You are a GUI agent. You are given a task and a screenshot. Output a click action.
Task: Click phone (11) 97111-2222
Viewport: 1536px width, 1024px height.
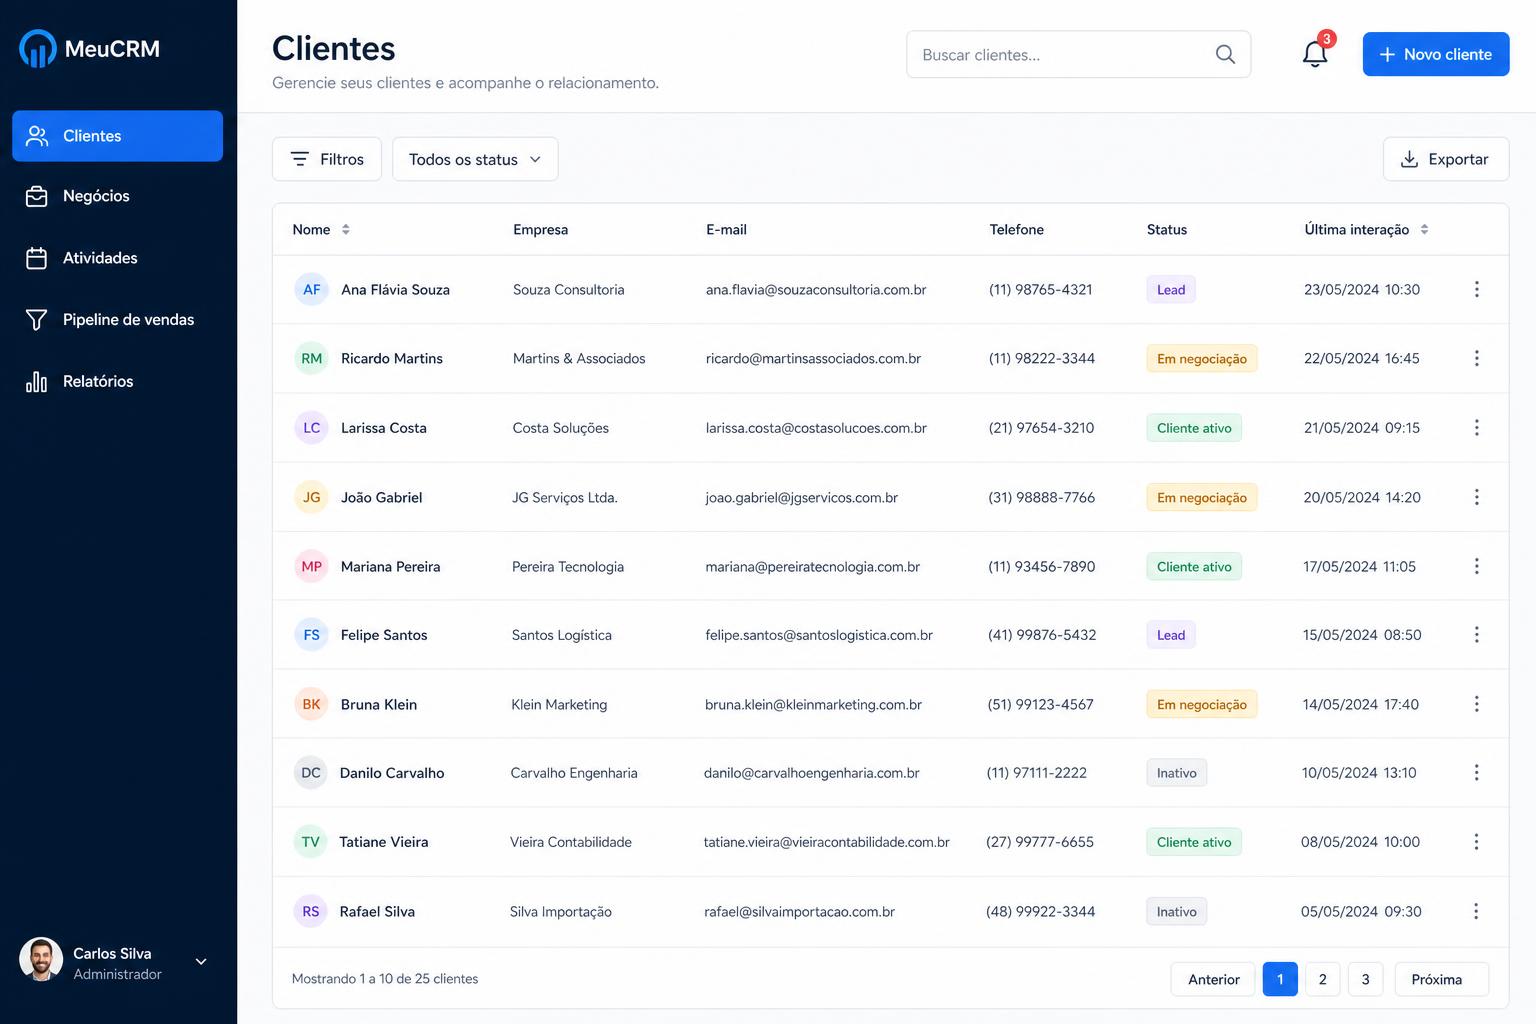pyautogui.click(x=1036, y=773)
